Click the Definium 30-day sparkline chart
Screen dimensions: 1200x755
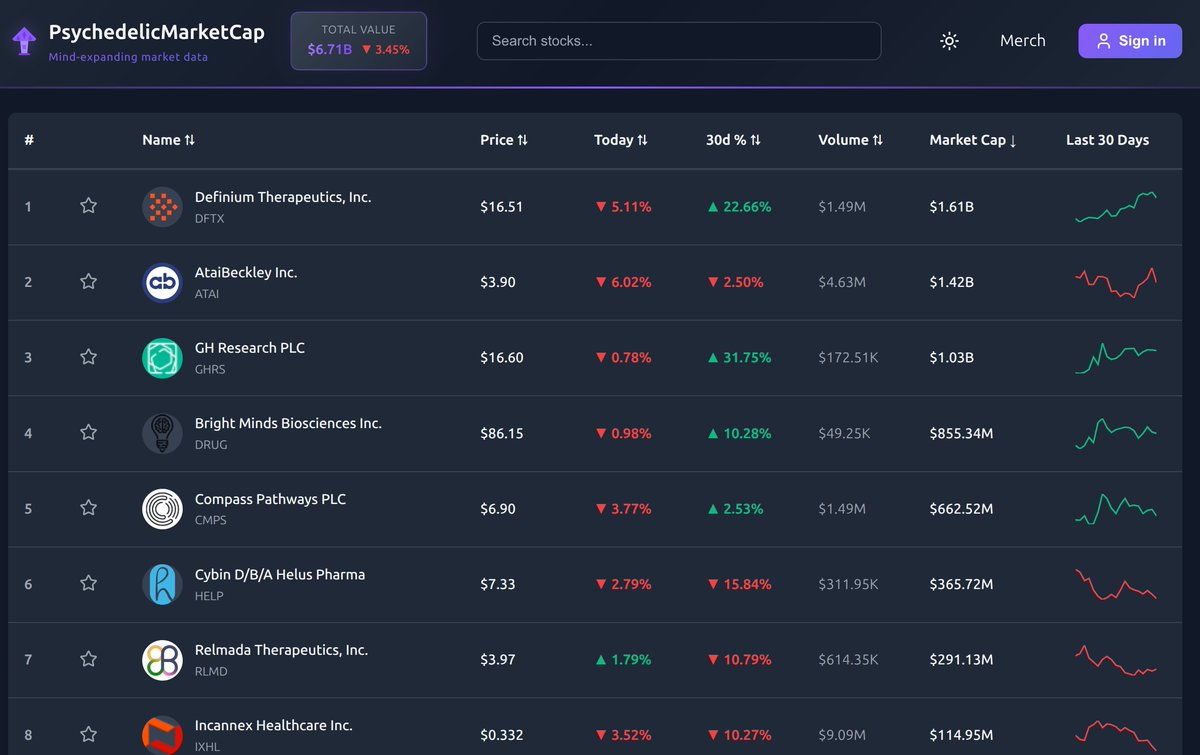click(1116, 206)
